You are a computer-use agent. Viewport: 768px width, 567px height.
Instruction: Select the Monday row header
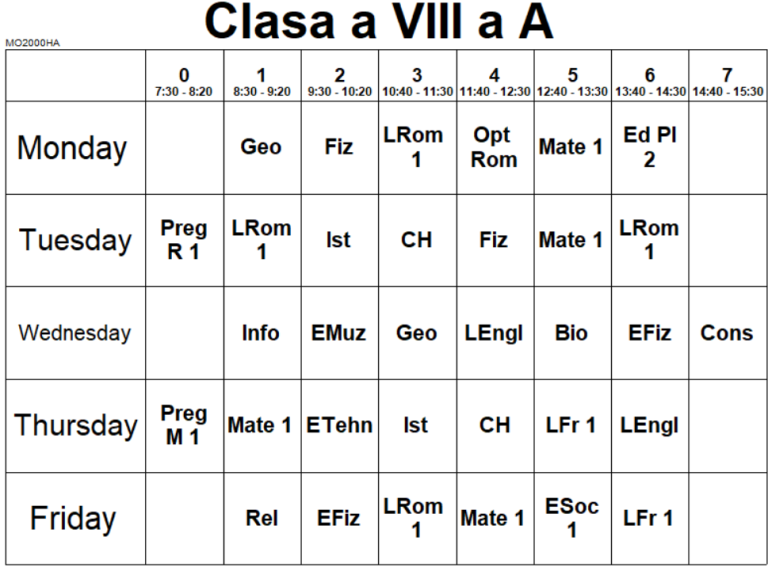(73, 148)
